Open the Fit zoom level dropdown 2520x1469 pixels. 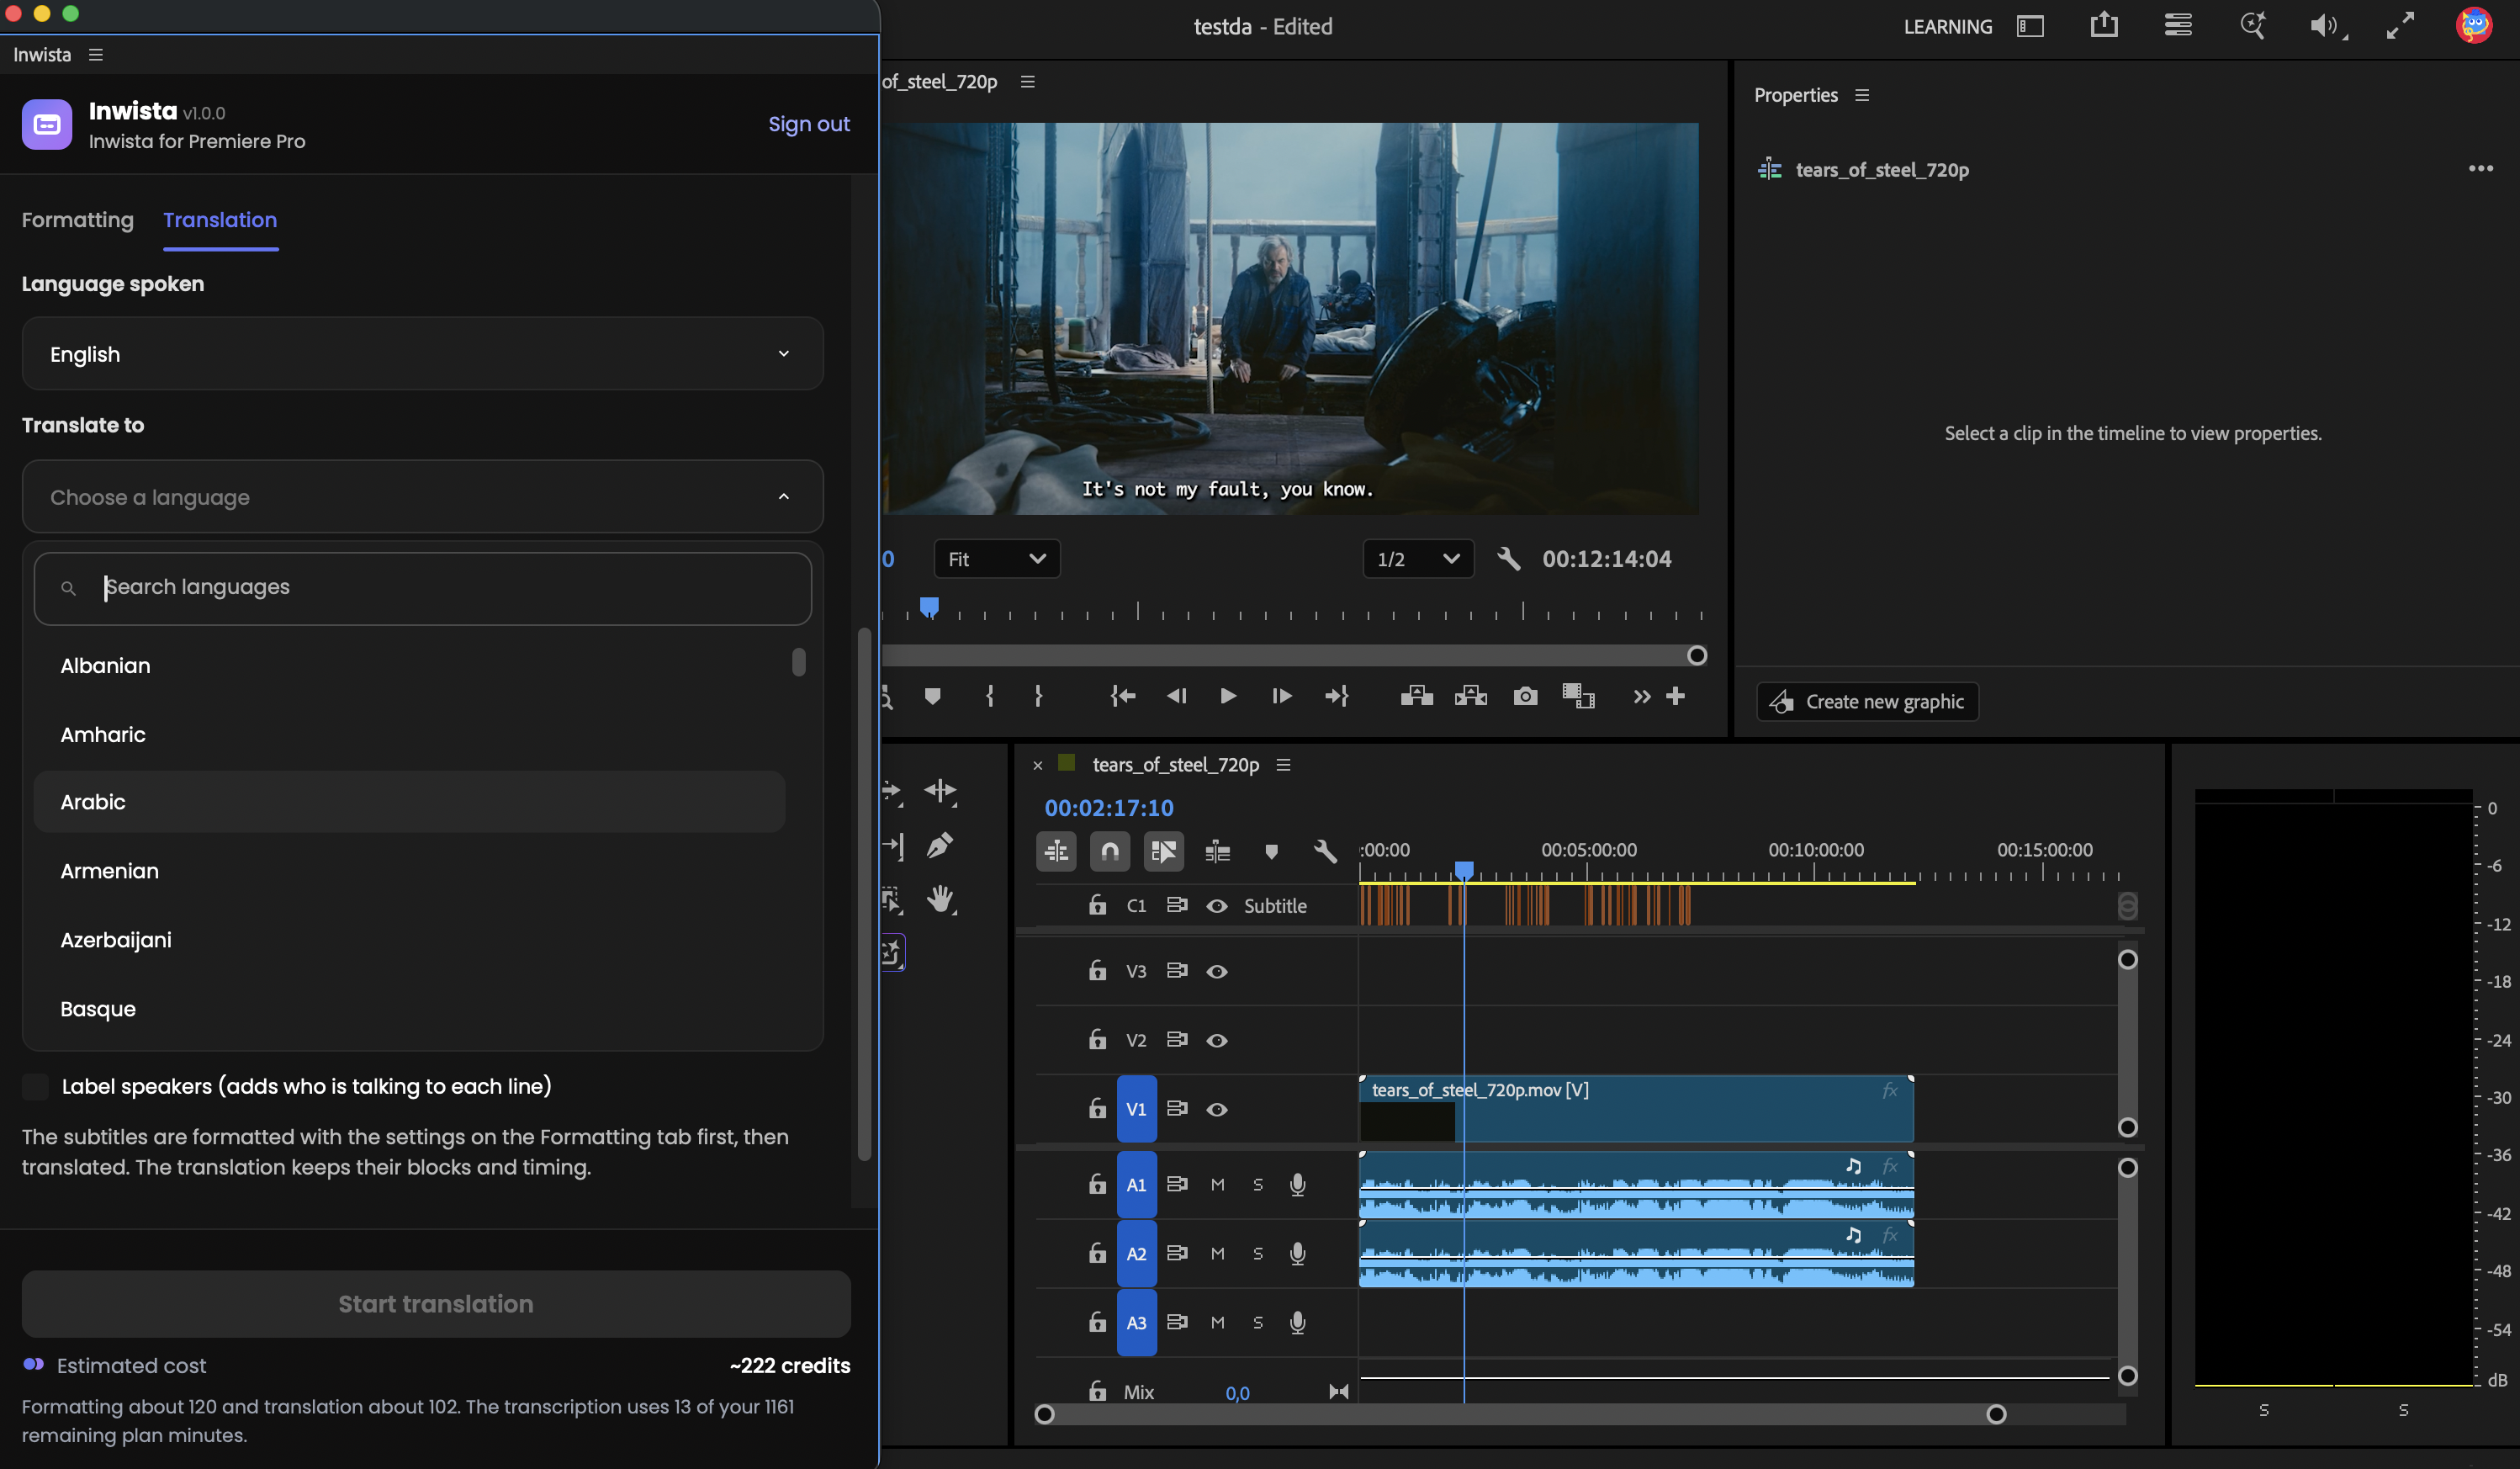[x=996, y=559]
